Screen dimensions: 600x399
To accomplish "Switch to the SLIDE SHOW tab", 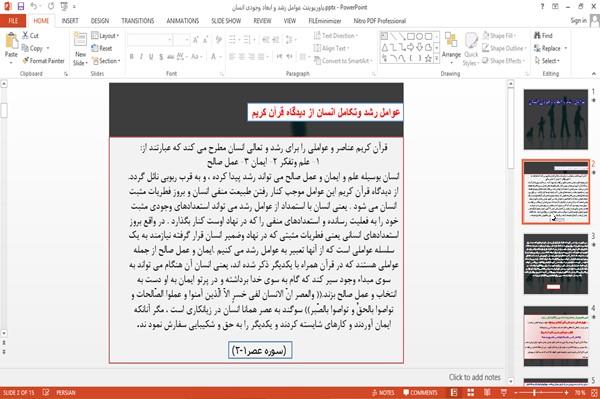I will coord(226,21).
